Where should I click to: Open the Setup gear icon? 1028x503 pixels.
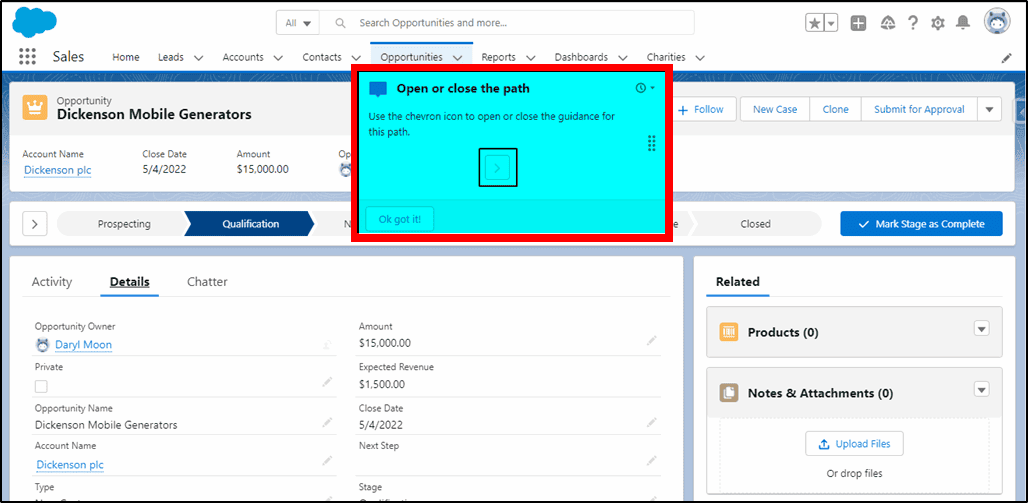point(938,24)
